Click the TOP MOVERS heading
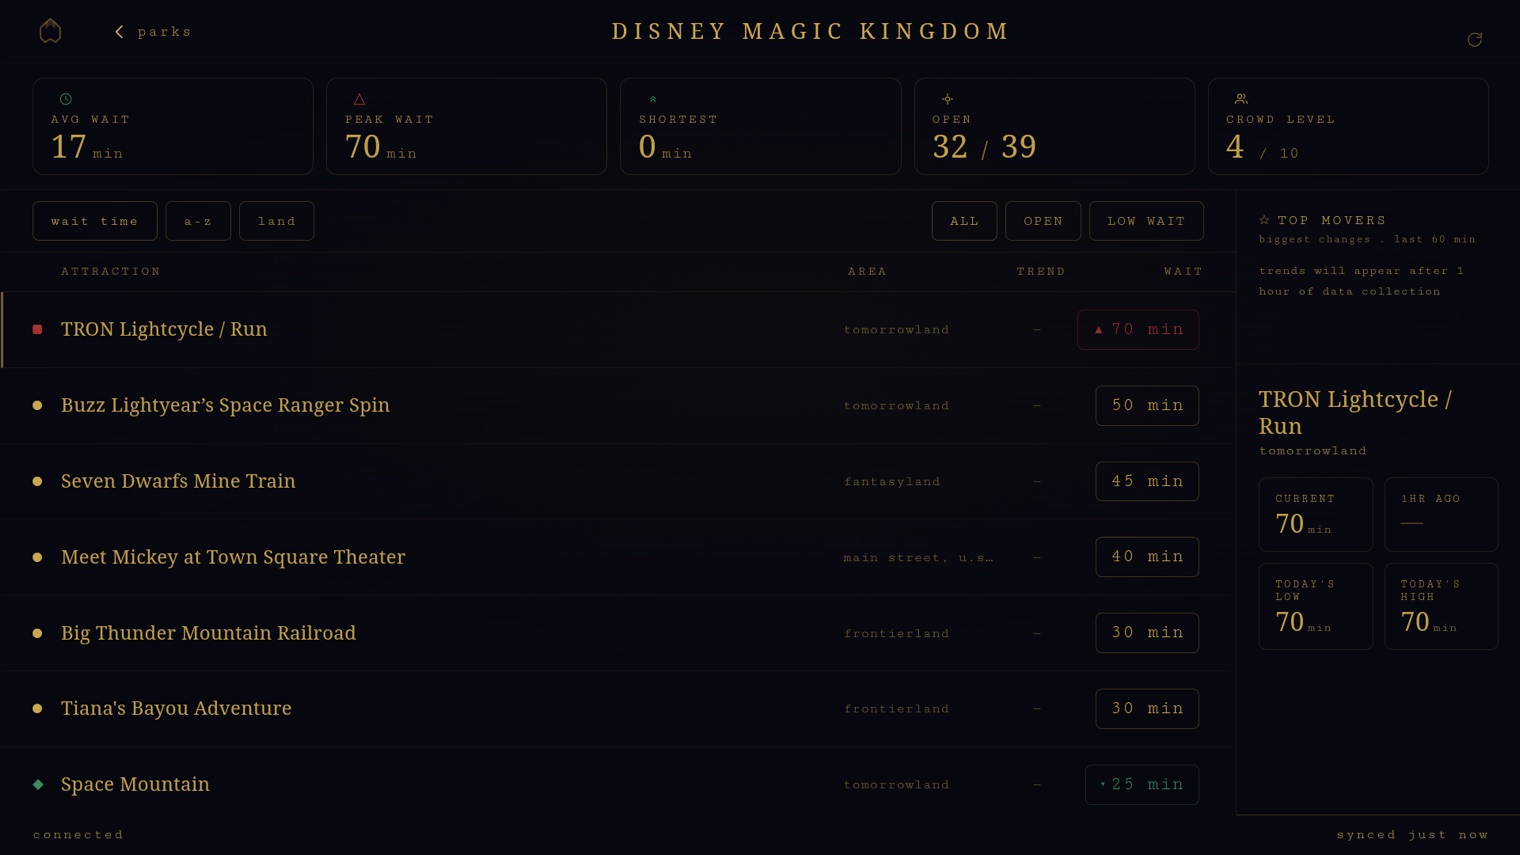The height and width of the screenshot is (855, 1520). (x=1332, y=220)
